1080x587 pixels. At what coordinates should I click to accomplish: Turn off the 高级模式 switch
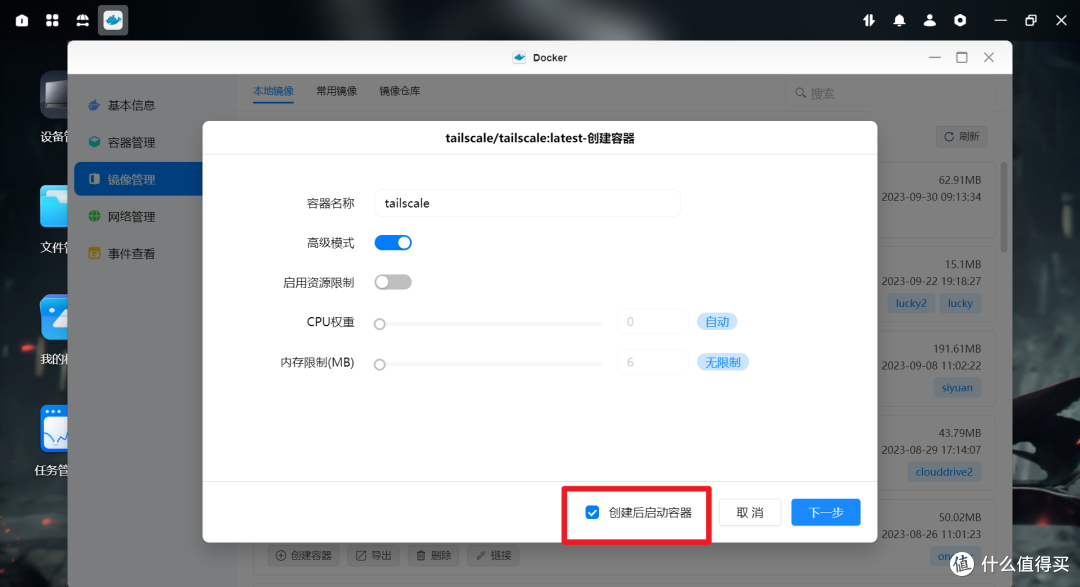393,243
